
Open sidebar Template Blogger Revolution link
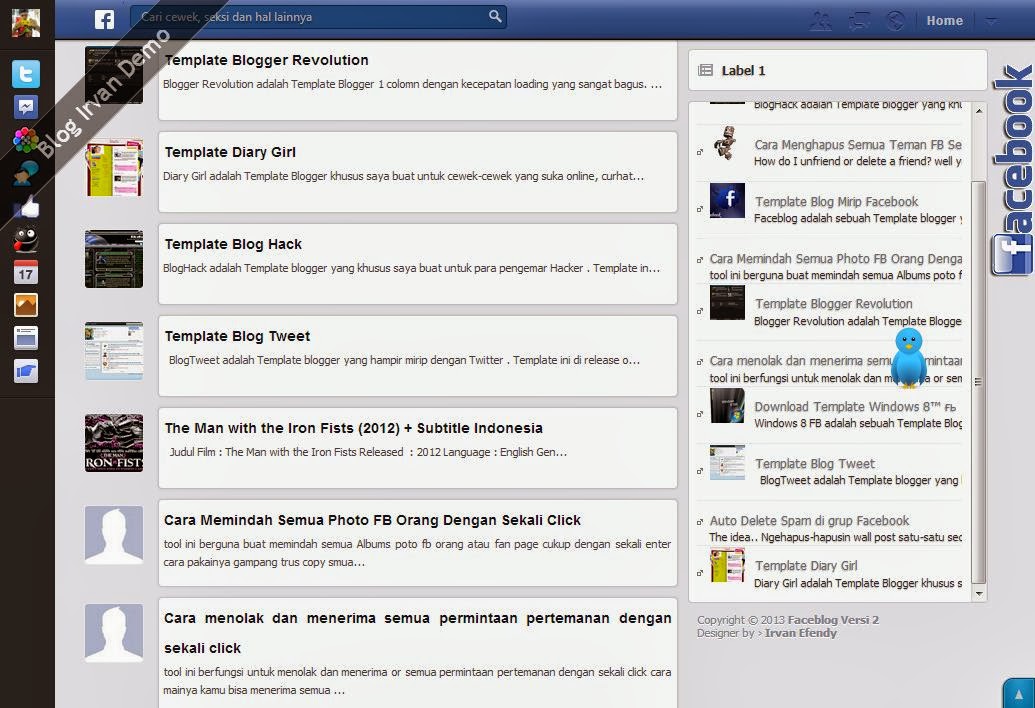[x=834, y=304]
